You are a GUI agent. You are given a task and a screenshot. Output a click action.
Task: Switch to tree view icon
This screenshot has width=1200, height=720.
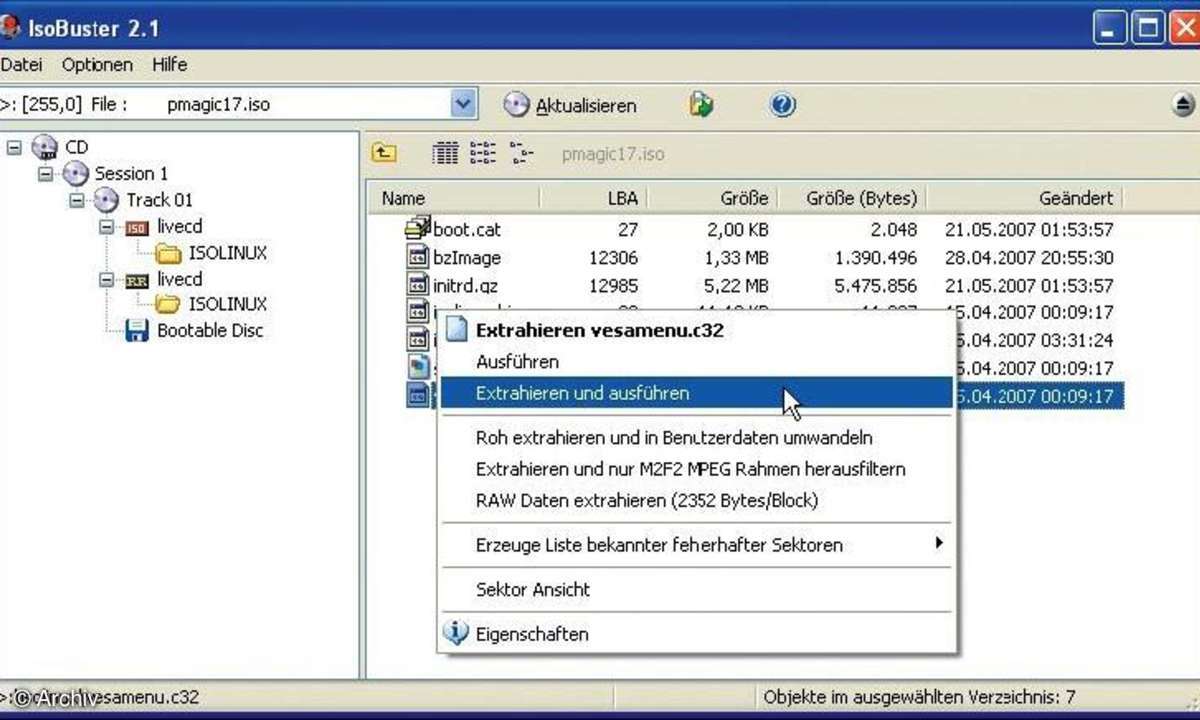(521, 154)
